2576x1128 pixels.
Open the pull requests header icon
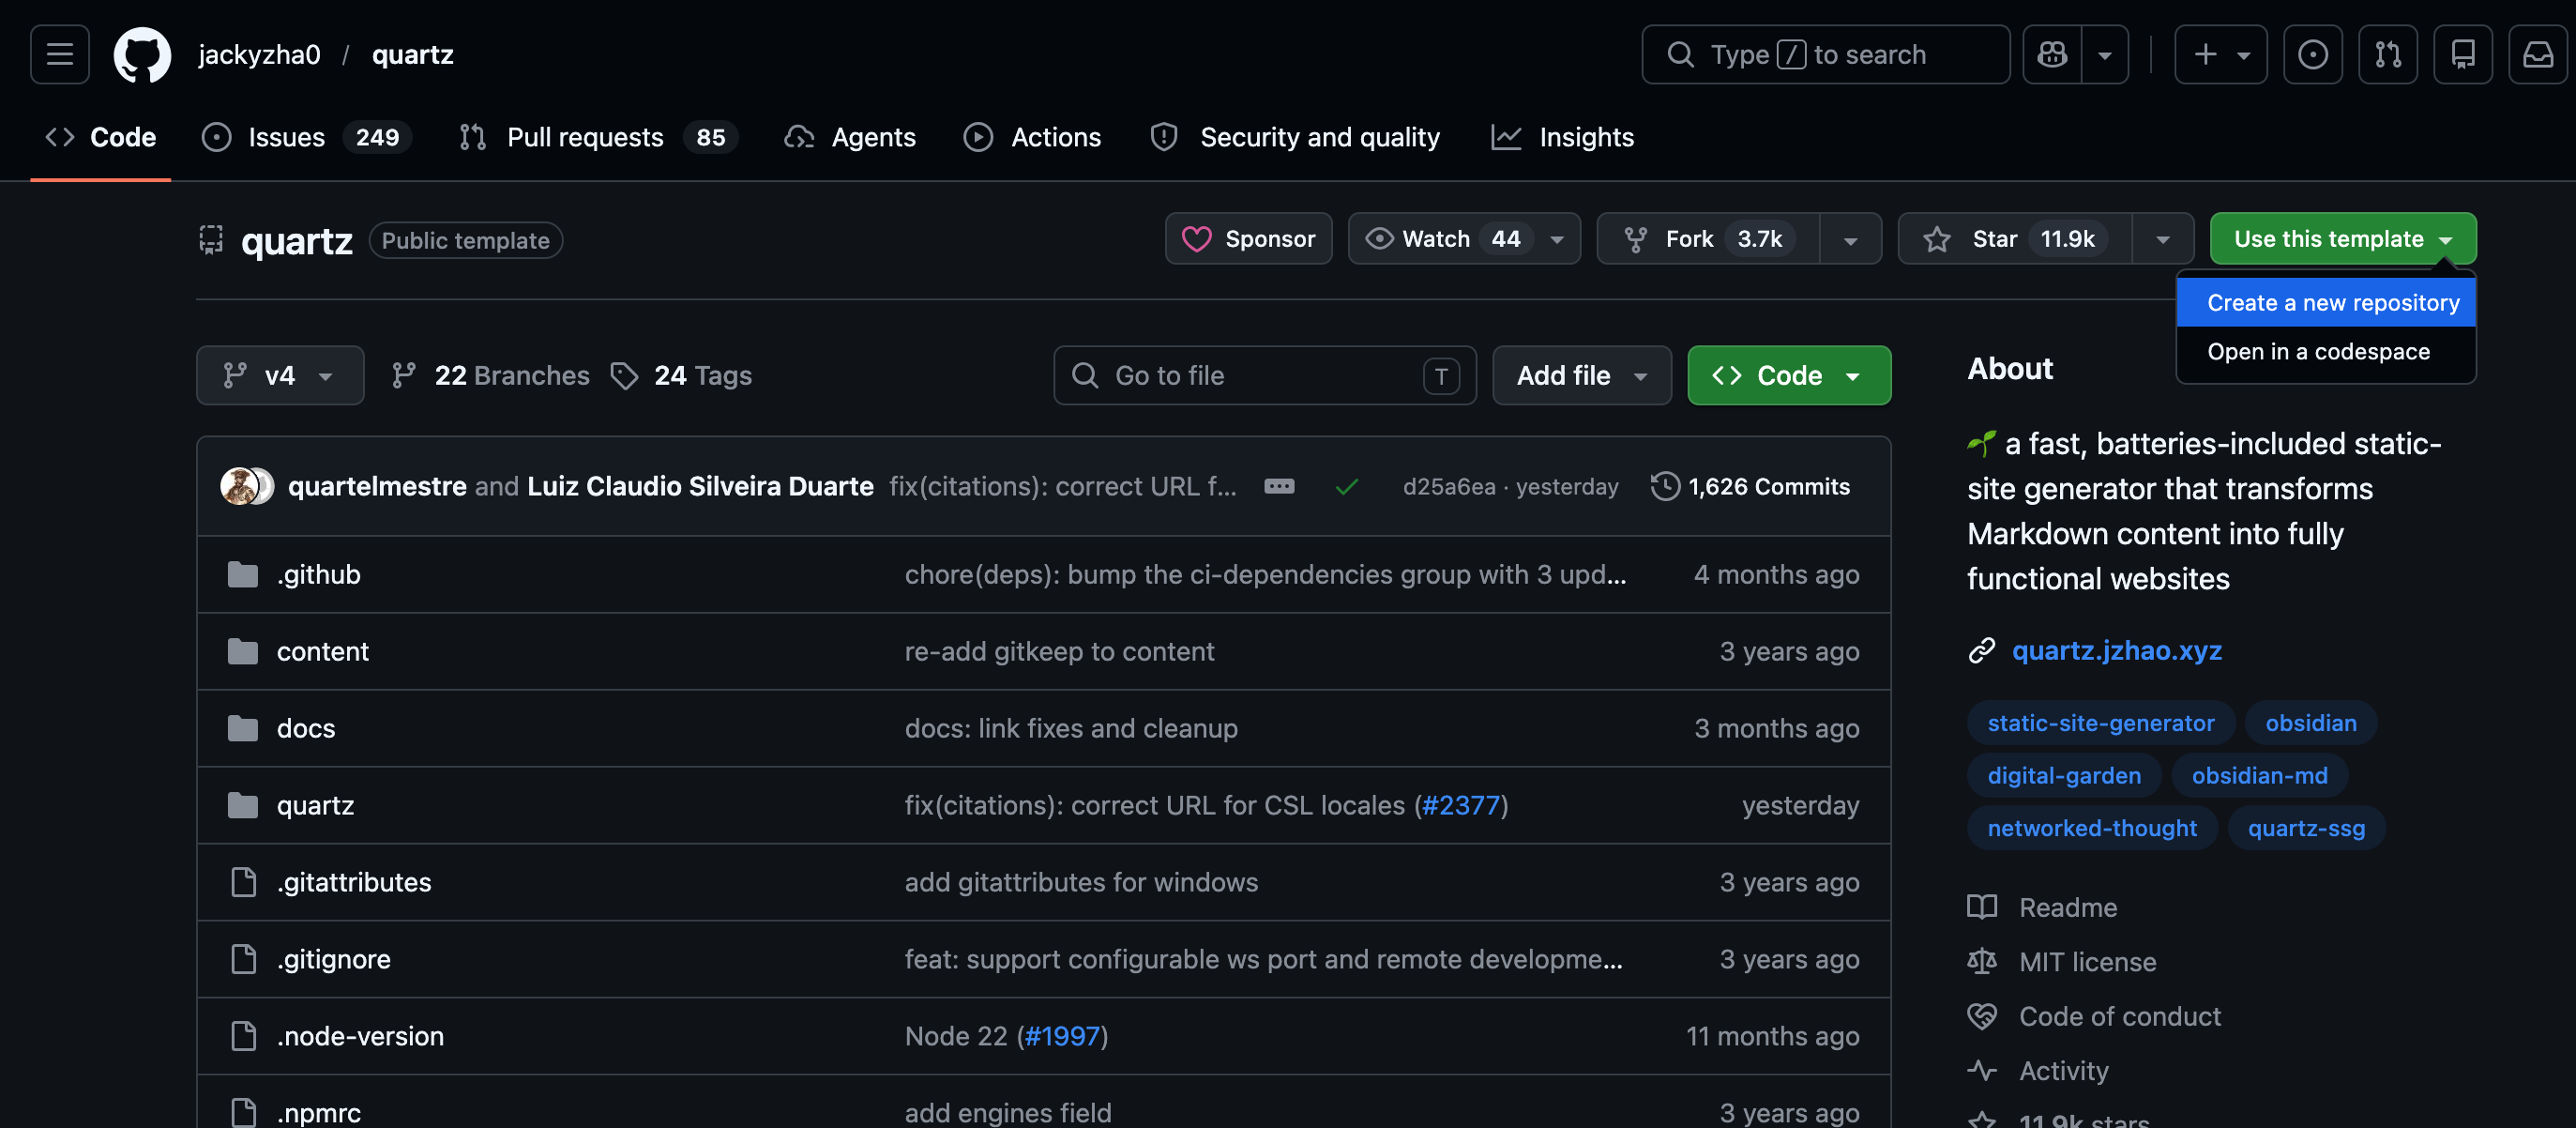[2388, 54]
